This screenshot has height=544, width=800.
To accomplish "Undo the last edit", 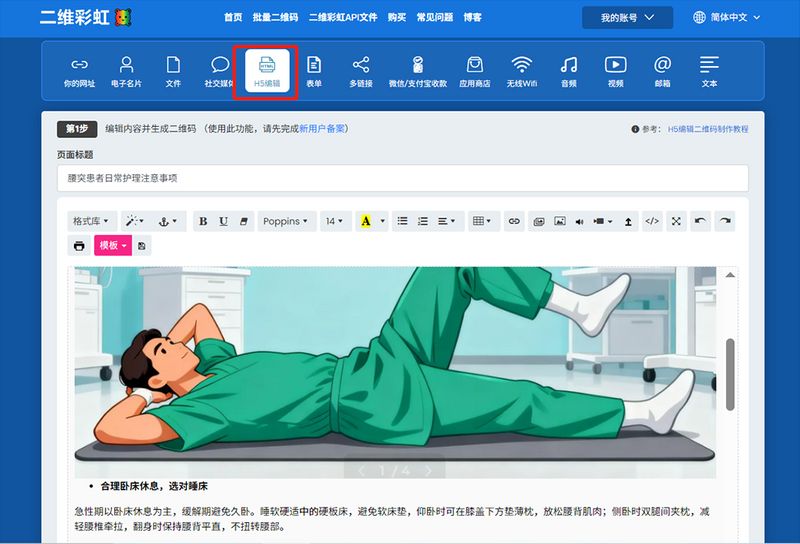I will point(700,221).
